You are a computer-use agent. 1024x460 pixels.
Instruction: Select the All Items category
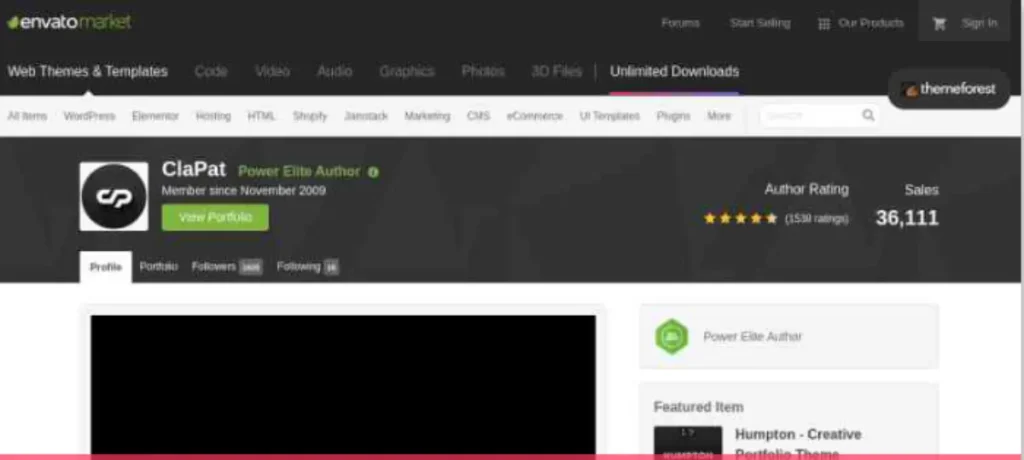pos(27,116)
